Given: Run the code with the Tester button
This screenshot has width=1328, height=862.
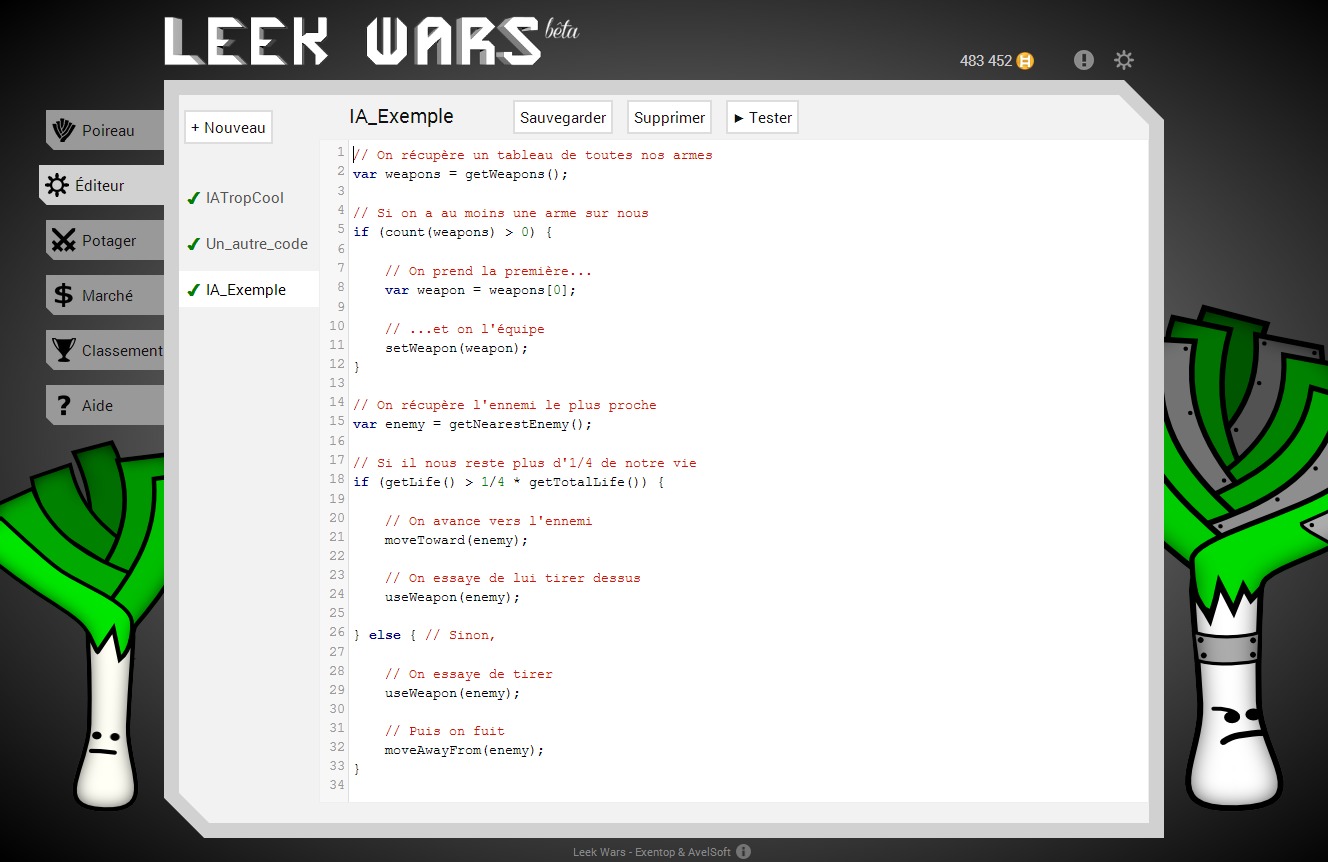Looking at the screenshot, I should 761,117.
